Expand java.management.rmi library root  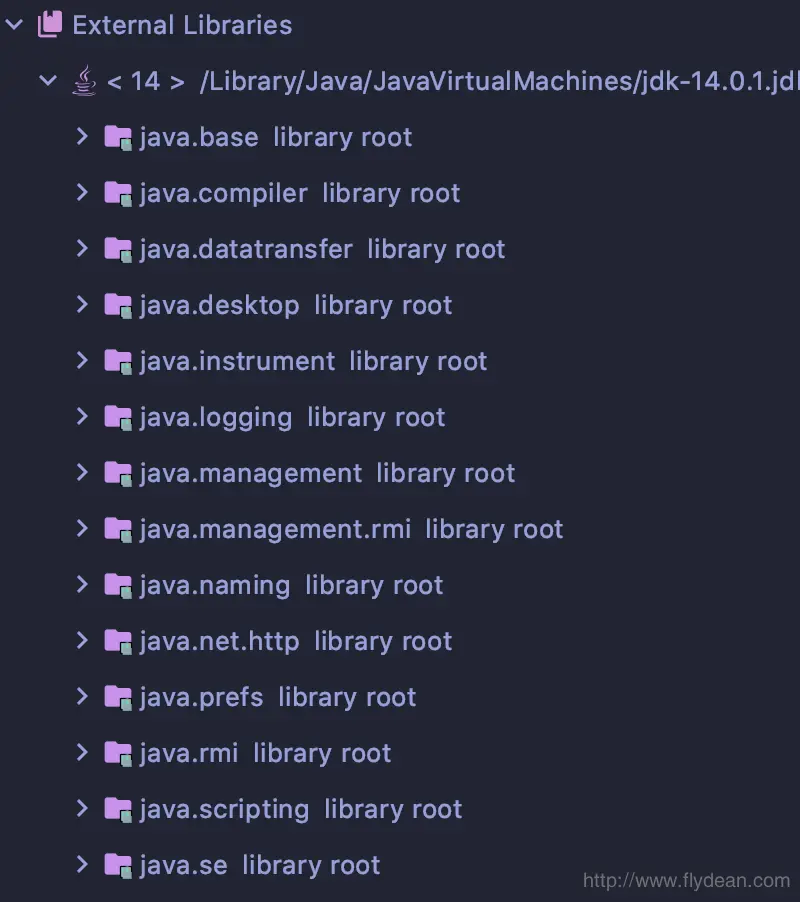[x=82, y=529]
